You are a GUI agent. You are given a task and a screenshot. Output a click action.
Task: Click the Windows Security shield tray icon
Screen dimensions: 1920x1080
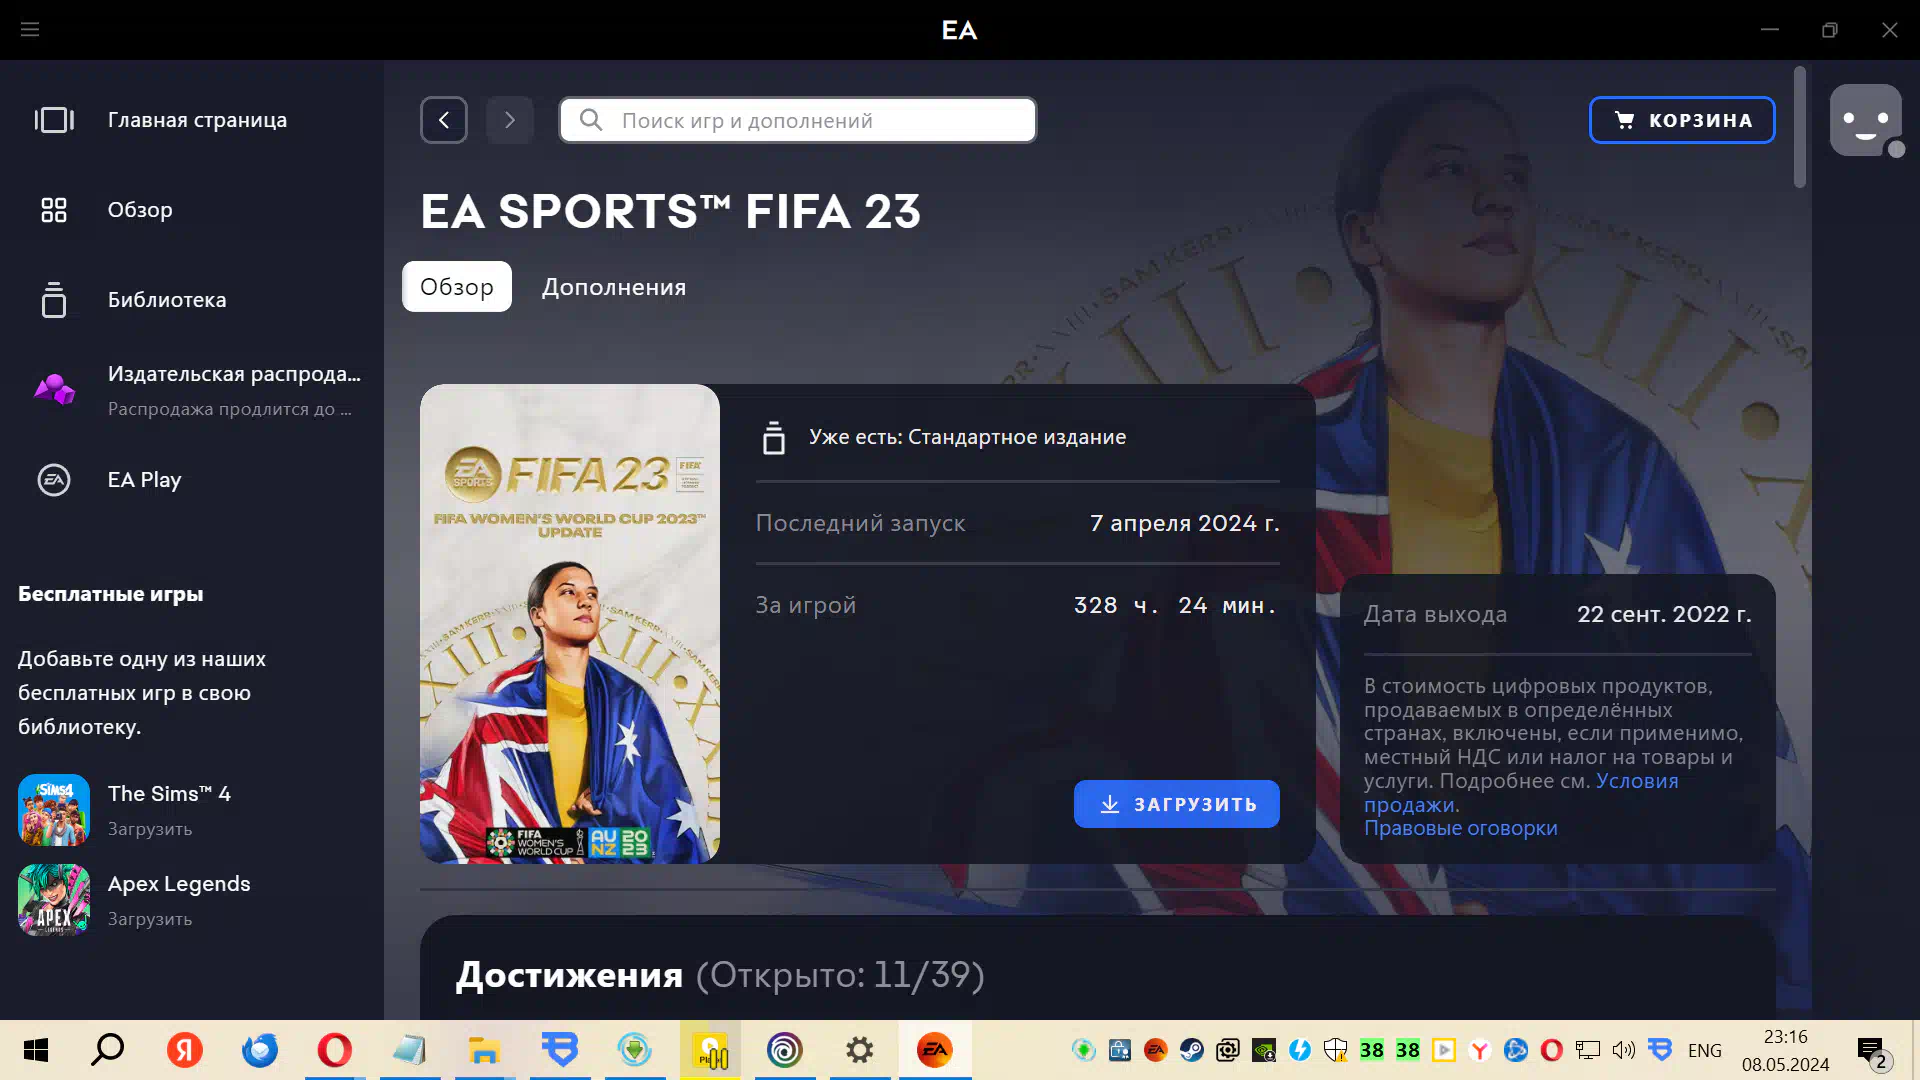coord(1336,1050)
